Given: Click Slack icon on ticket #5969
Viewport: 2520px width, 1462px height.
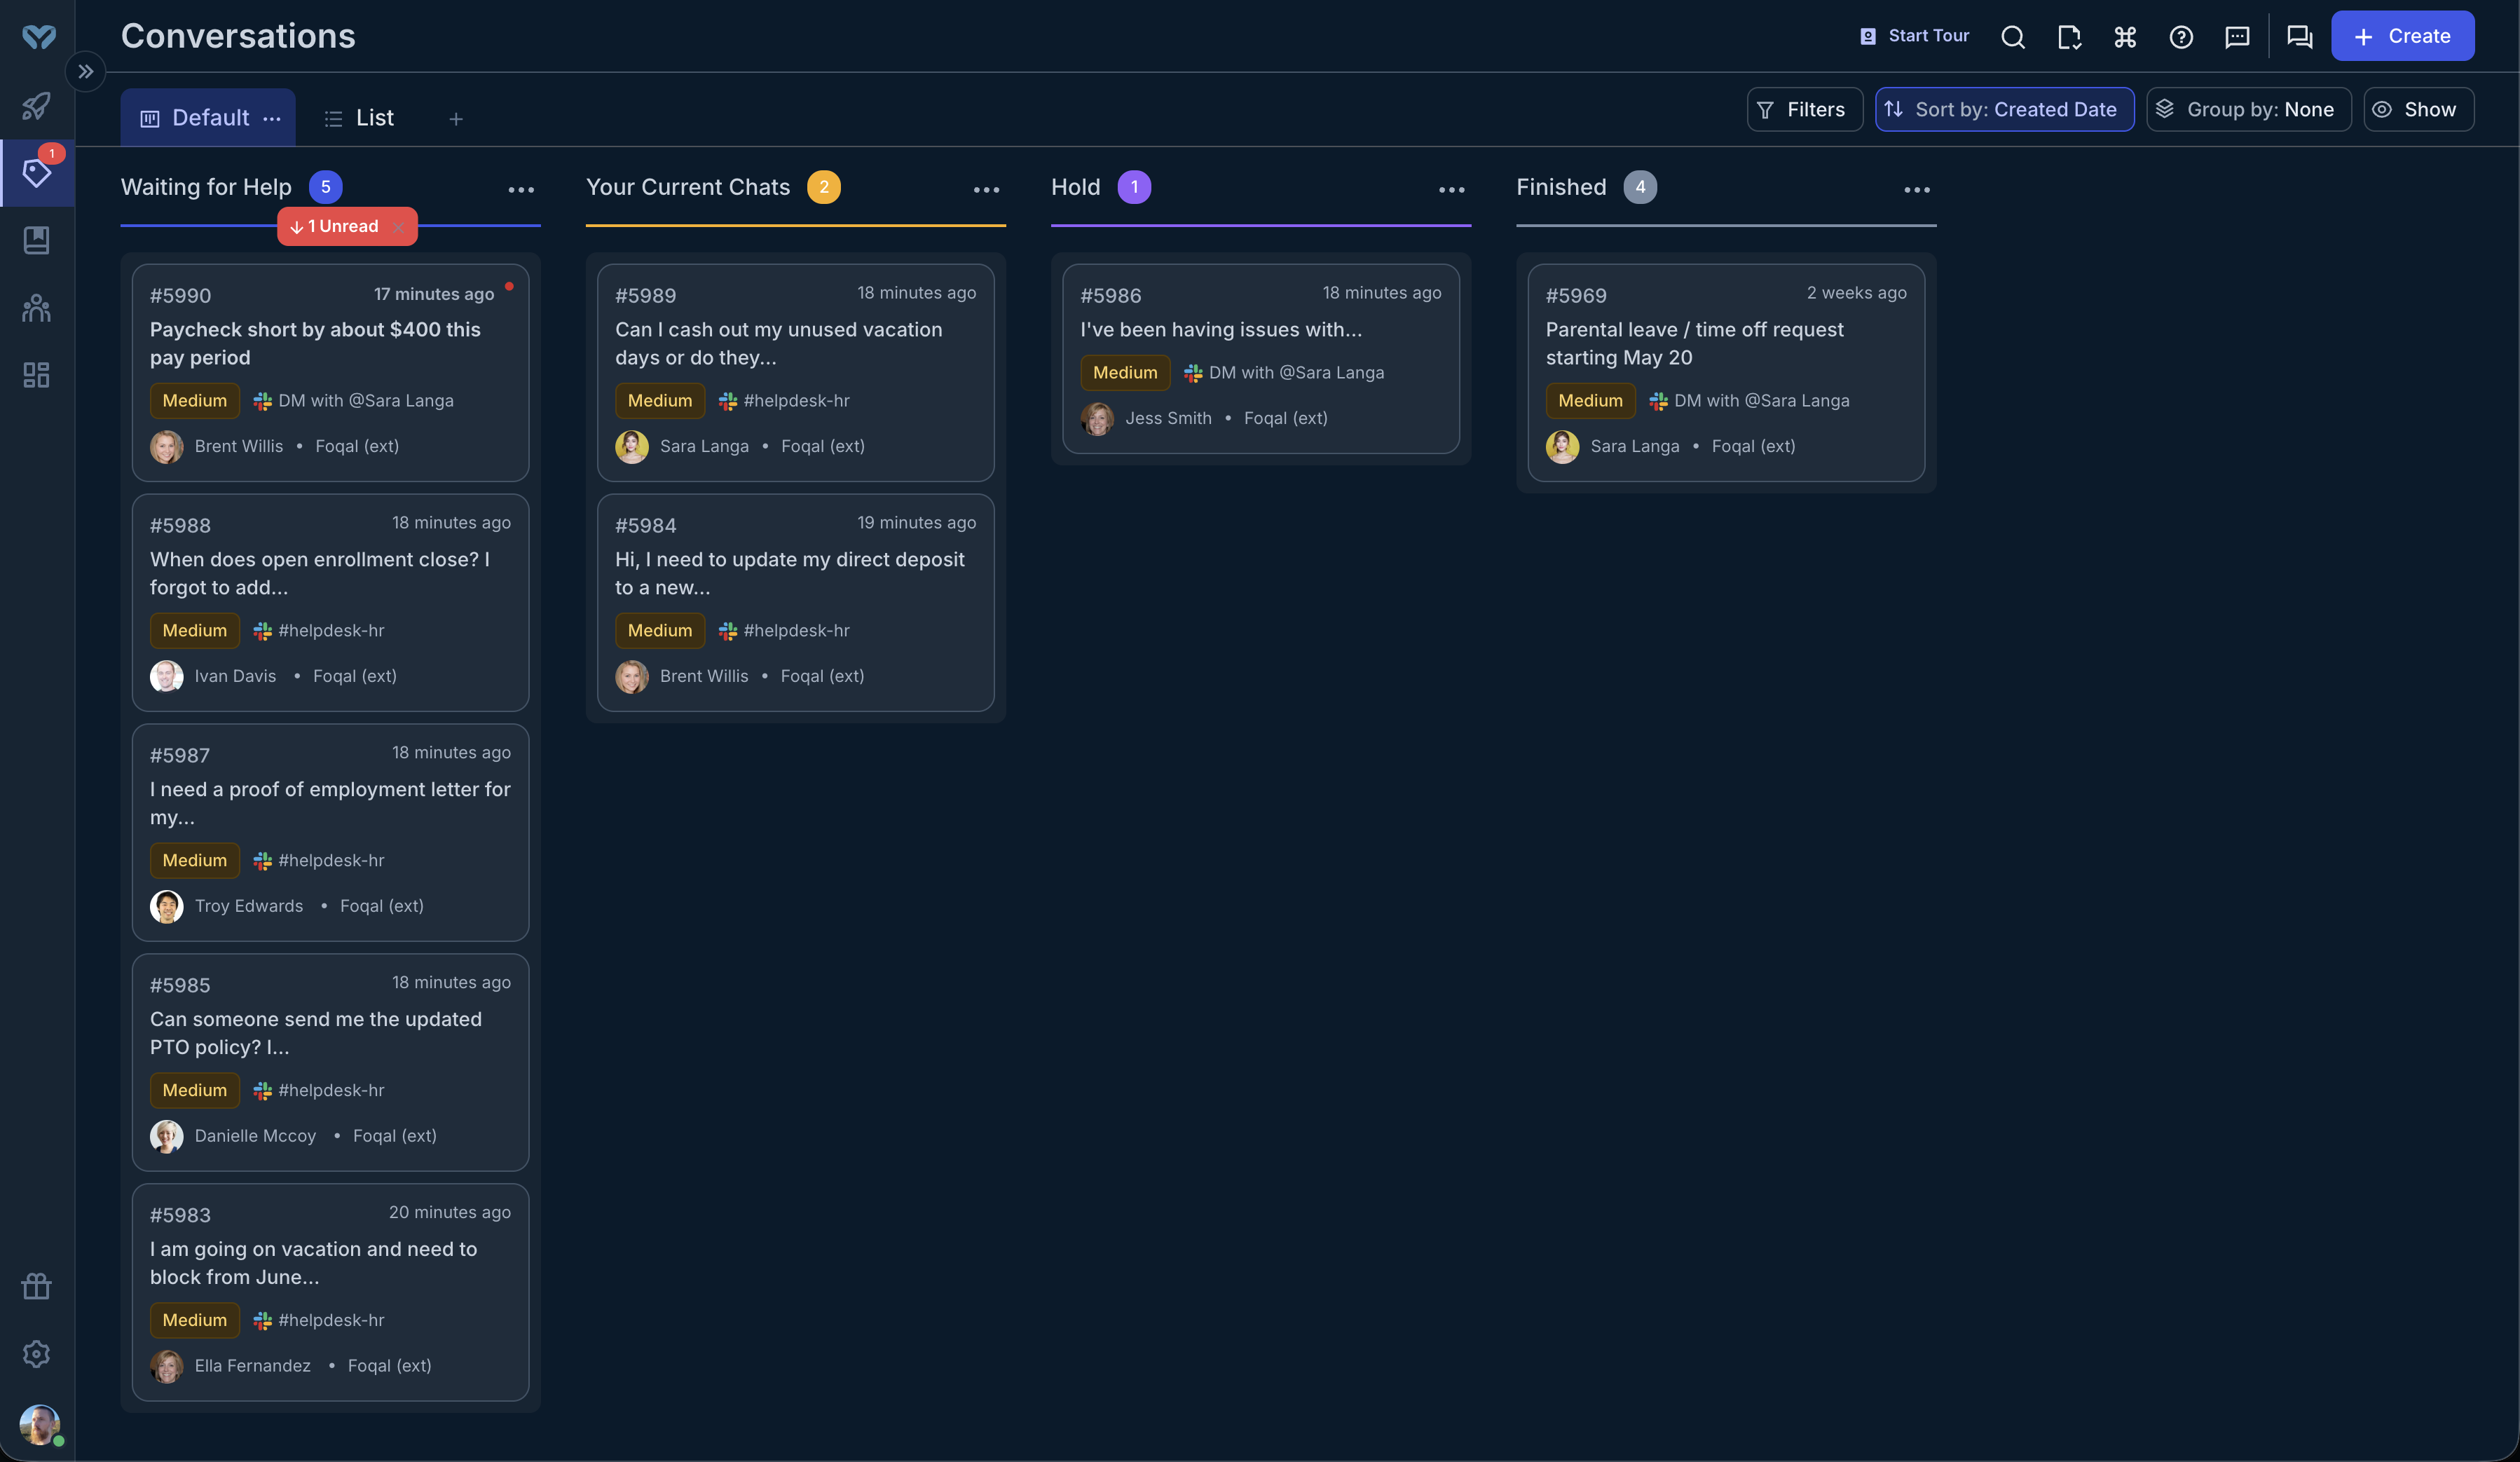Looking at the screenshot, I should [1657, 401].
